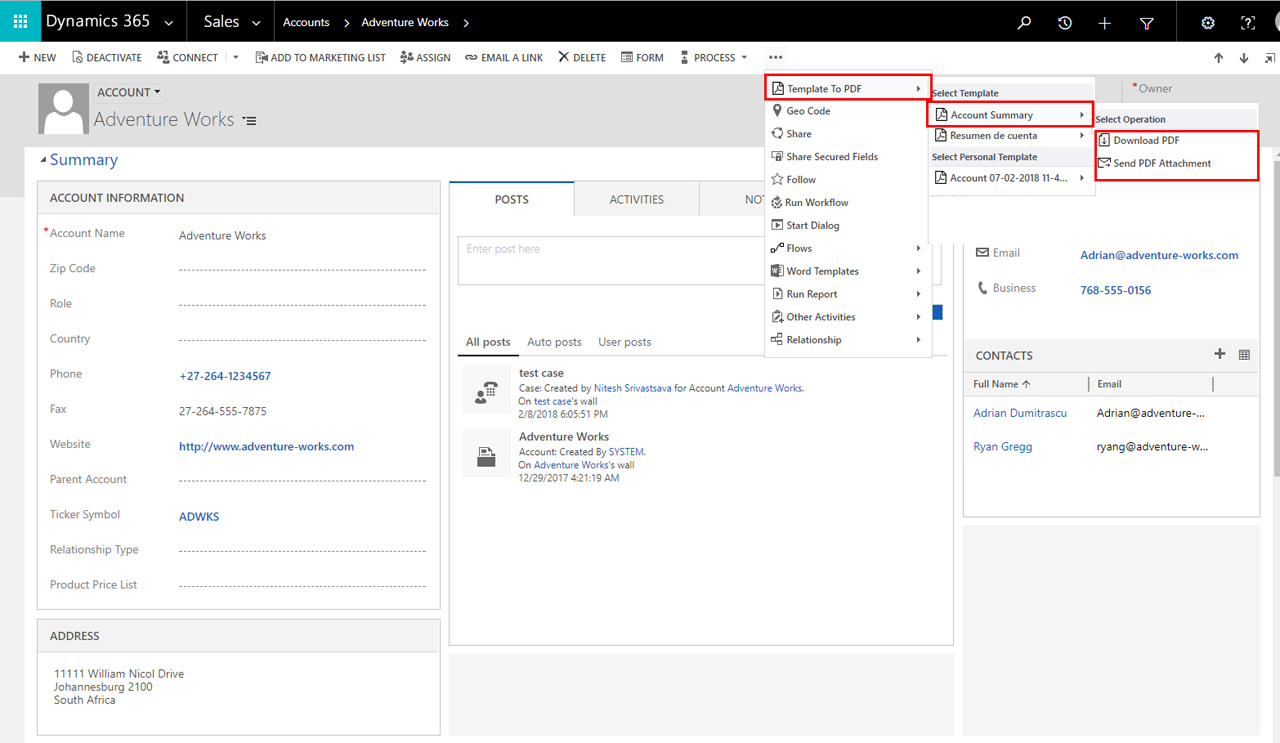Expand the Sales module dropdown

point(232,22)
